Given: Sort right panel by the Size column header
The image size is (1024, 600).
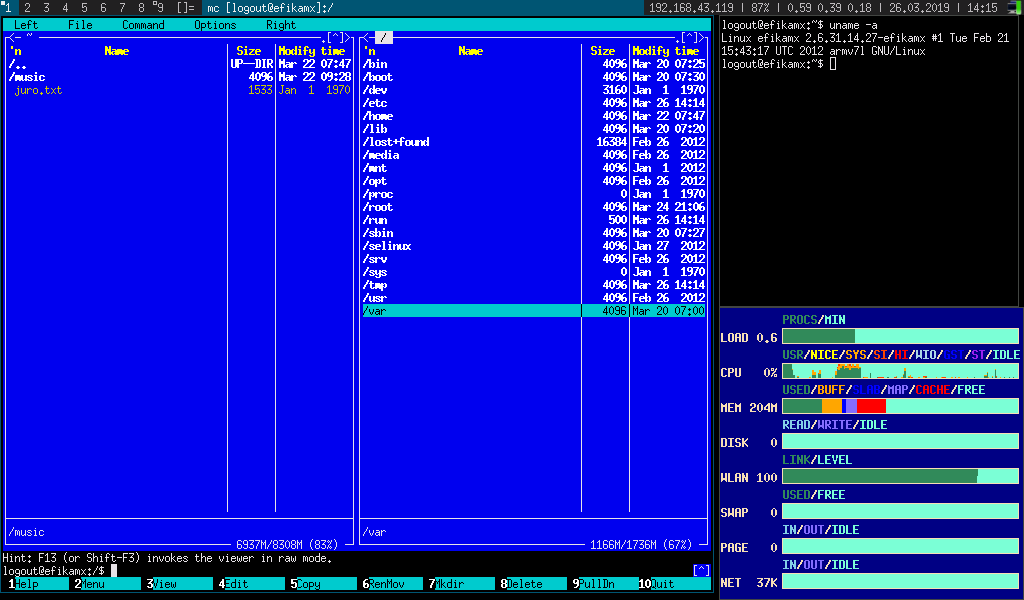Looking at the screenshot, I should (603, 51).
